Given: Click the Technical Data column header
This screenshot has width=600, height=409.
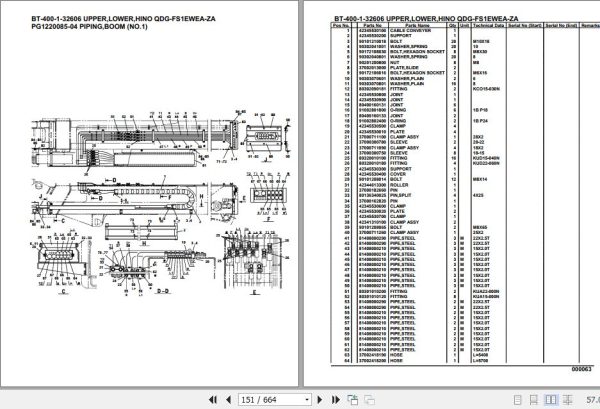Looking at the screenshot, I should pos(488,25).
